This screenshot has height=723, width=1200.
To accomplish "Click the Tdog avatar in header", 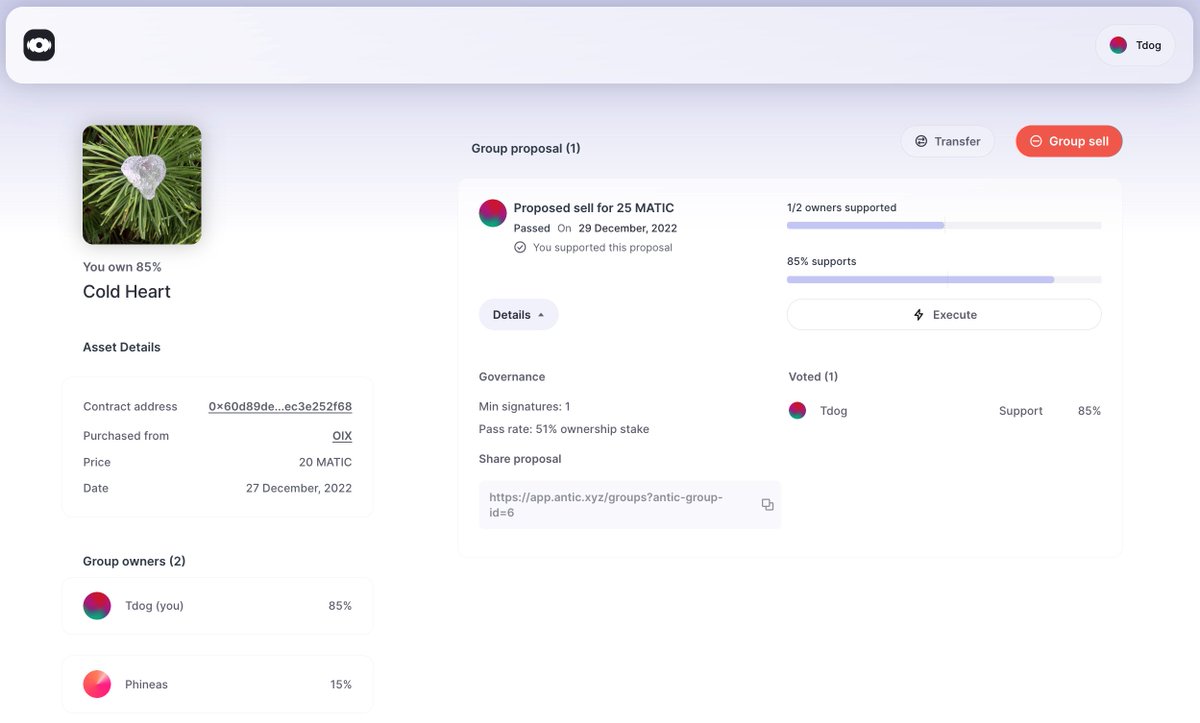I will click(1118, 45).
